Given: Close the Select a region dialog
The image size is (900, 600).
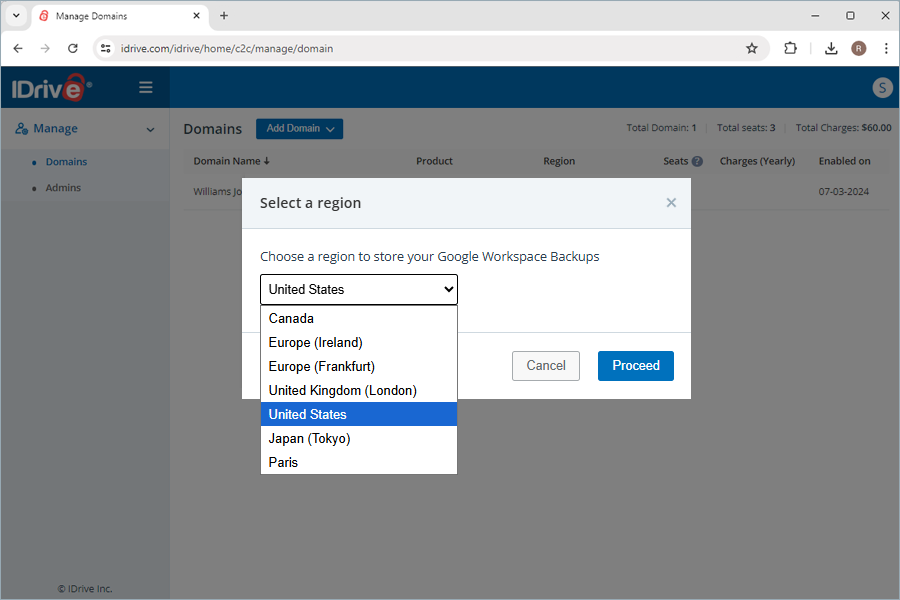Looking at the screenshot, I should coord(671,203).
